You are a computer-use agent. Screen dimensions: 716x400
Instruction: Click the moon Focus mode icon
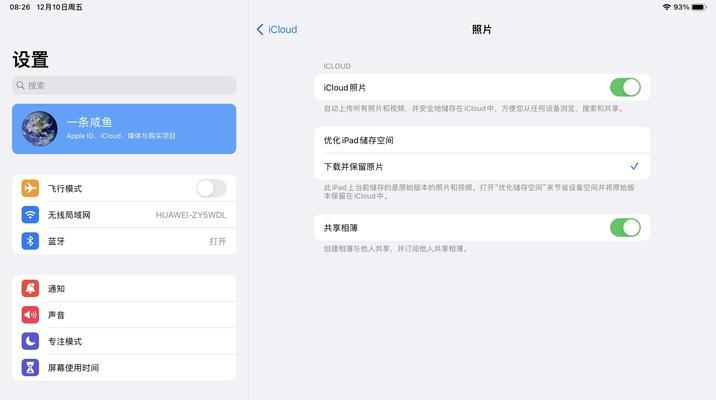click(30, 341)
